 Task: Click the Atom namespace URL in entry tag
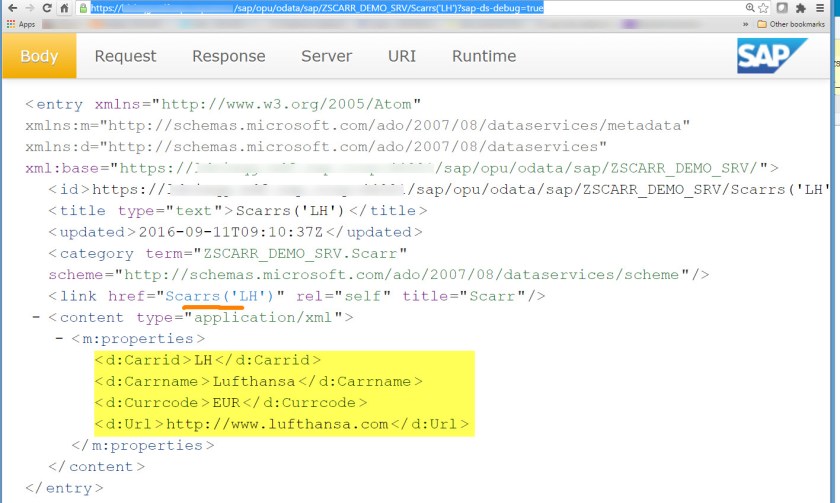coord(286,104)
